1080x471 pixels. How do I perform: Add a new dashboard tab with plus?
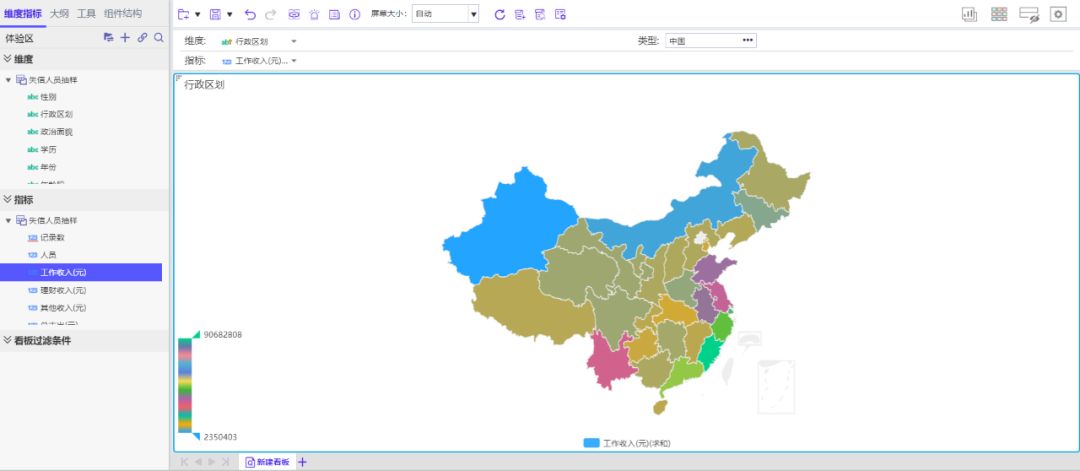click(x=303, y=462)
